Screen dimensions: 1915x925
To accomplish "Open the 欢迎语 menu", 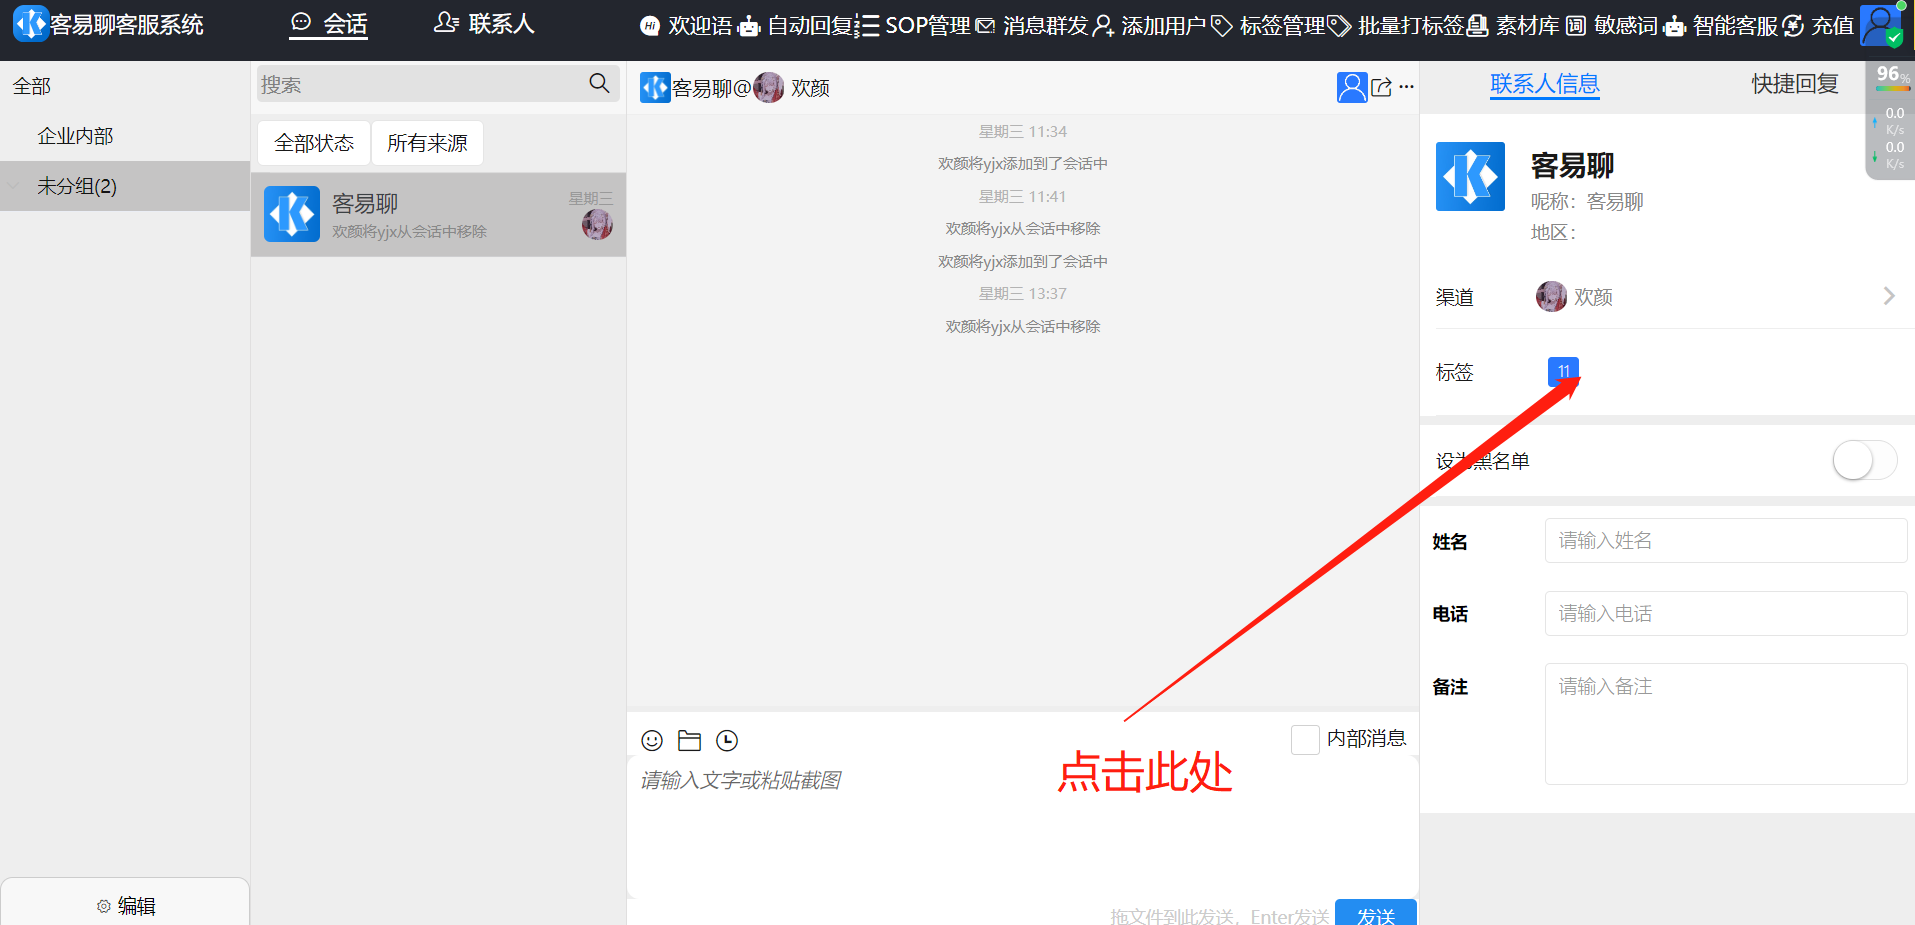I will pyautogui.click(x=686, y=26).
